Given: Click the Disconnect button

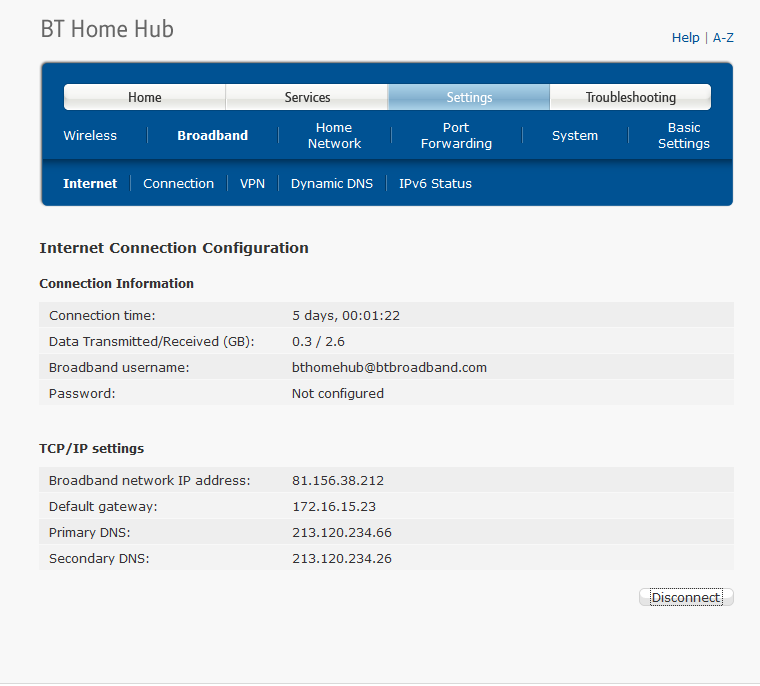Looking at the screenshot, I should pyautogui.click(x=686, y=597).
